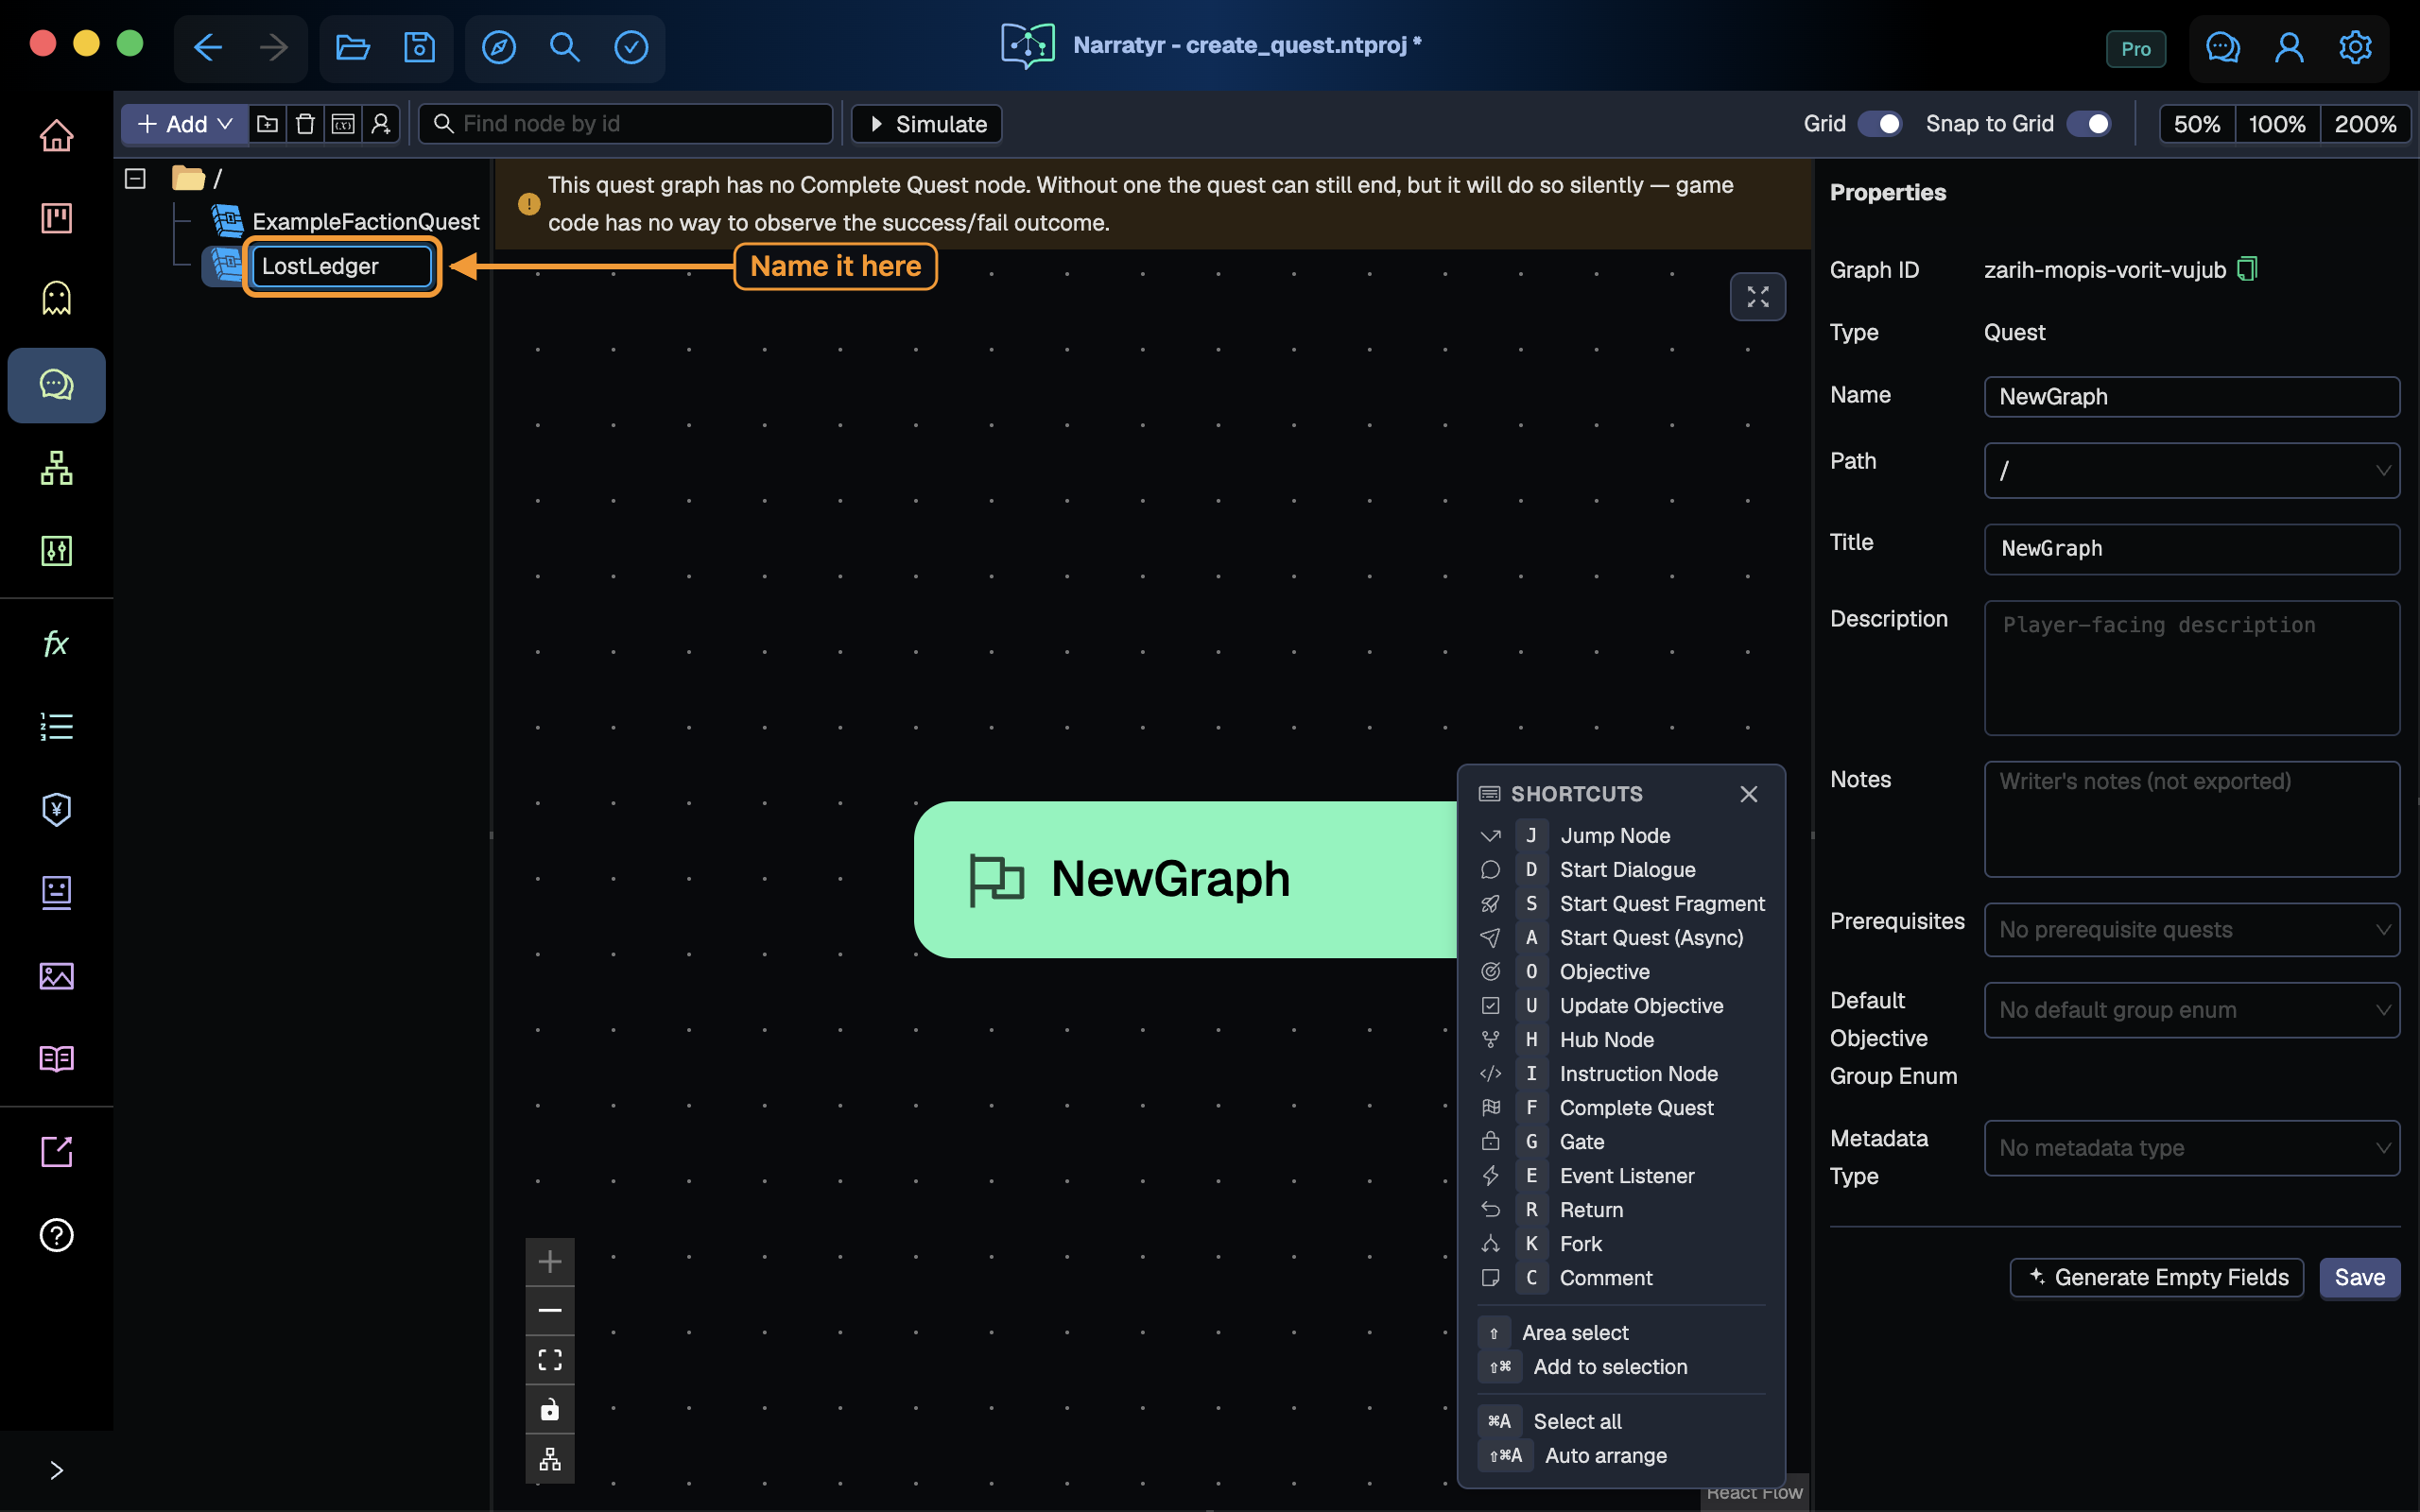Click the Description text area
Image resolution: width=2420 pixels, height=1512 pixels.
tap(2191, 668)
